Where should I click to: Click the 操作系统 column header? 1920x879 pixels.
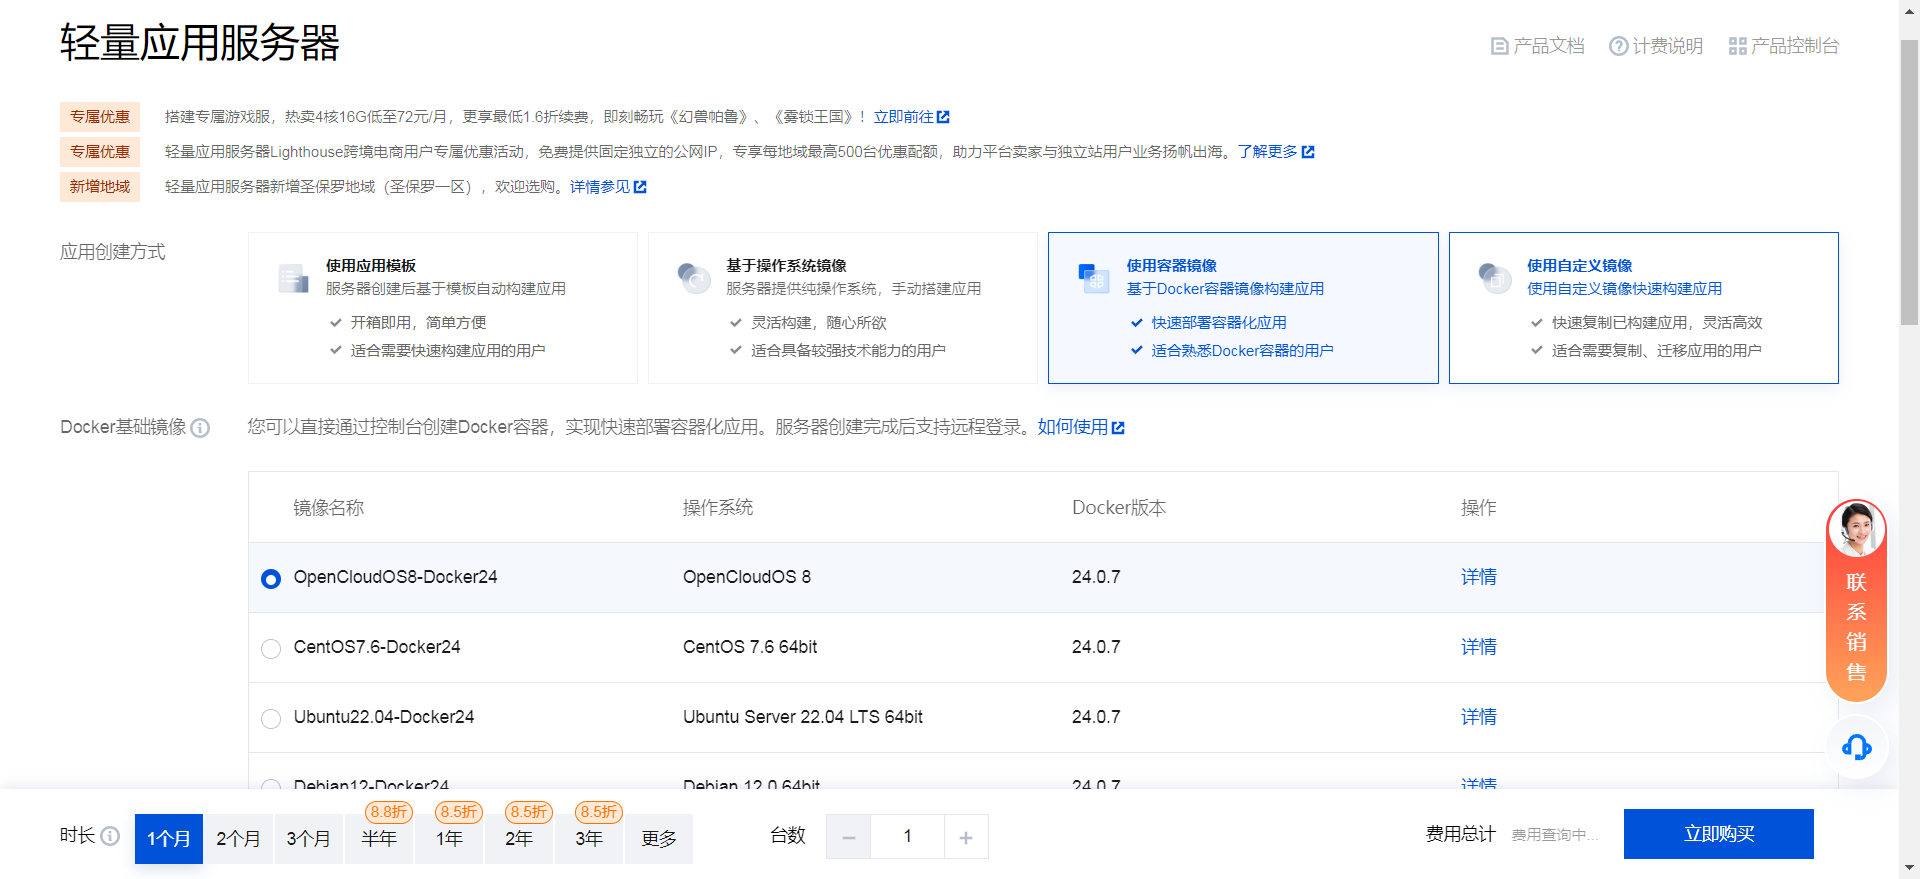(x=718, y=508)
